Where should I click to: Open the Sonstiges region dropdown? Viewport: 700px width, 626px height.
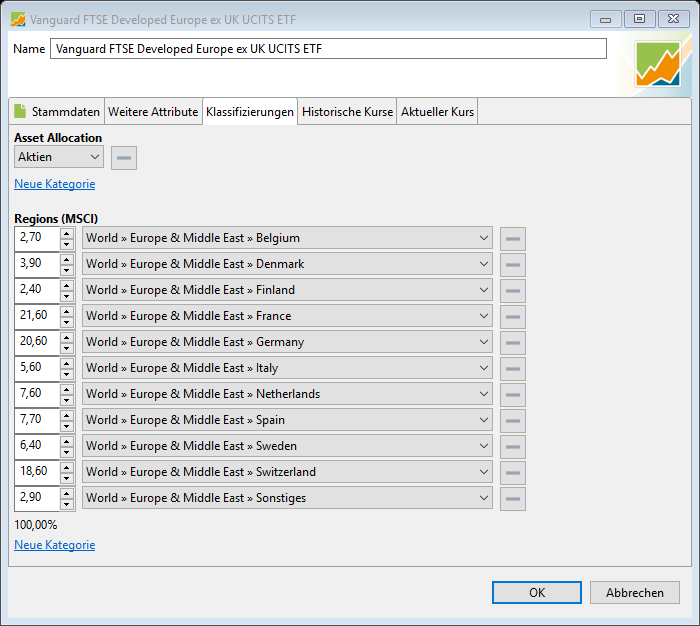coord(287,497)
